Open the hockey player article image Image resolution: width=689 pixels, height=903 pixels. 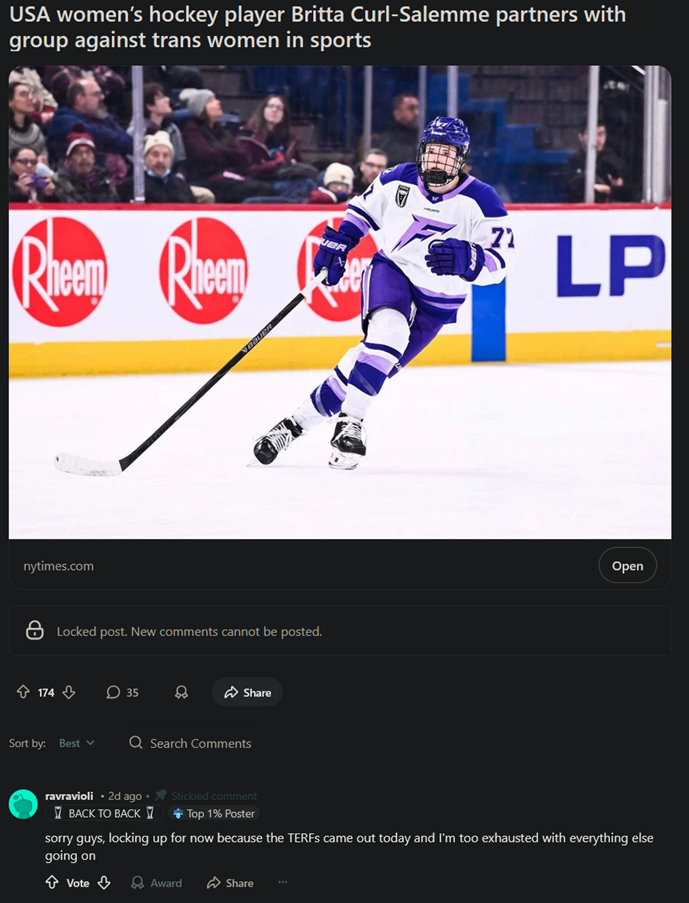point(340,302)
